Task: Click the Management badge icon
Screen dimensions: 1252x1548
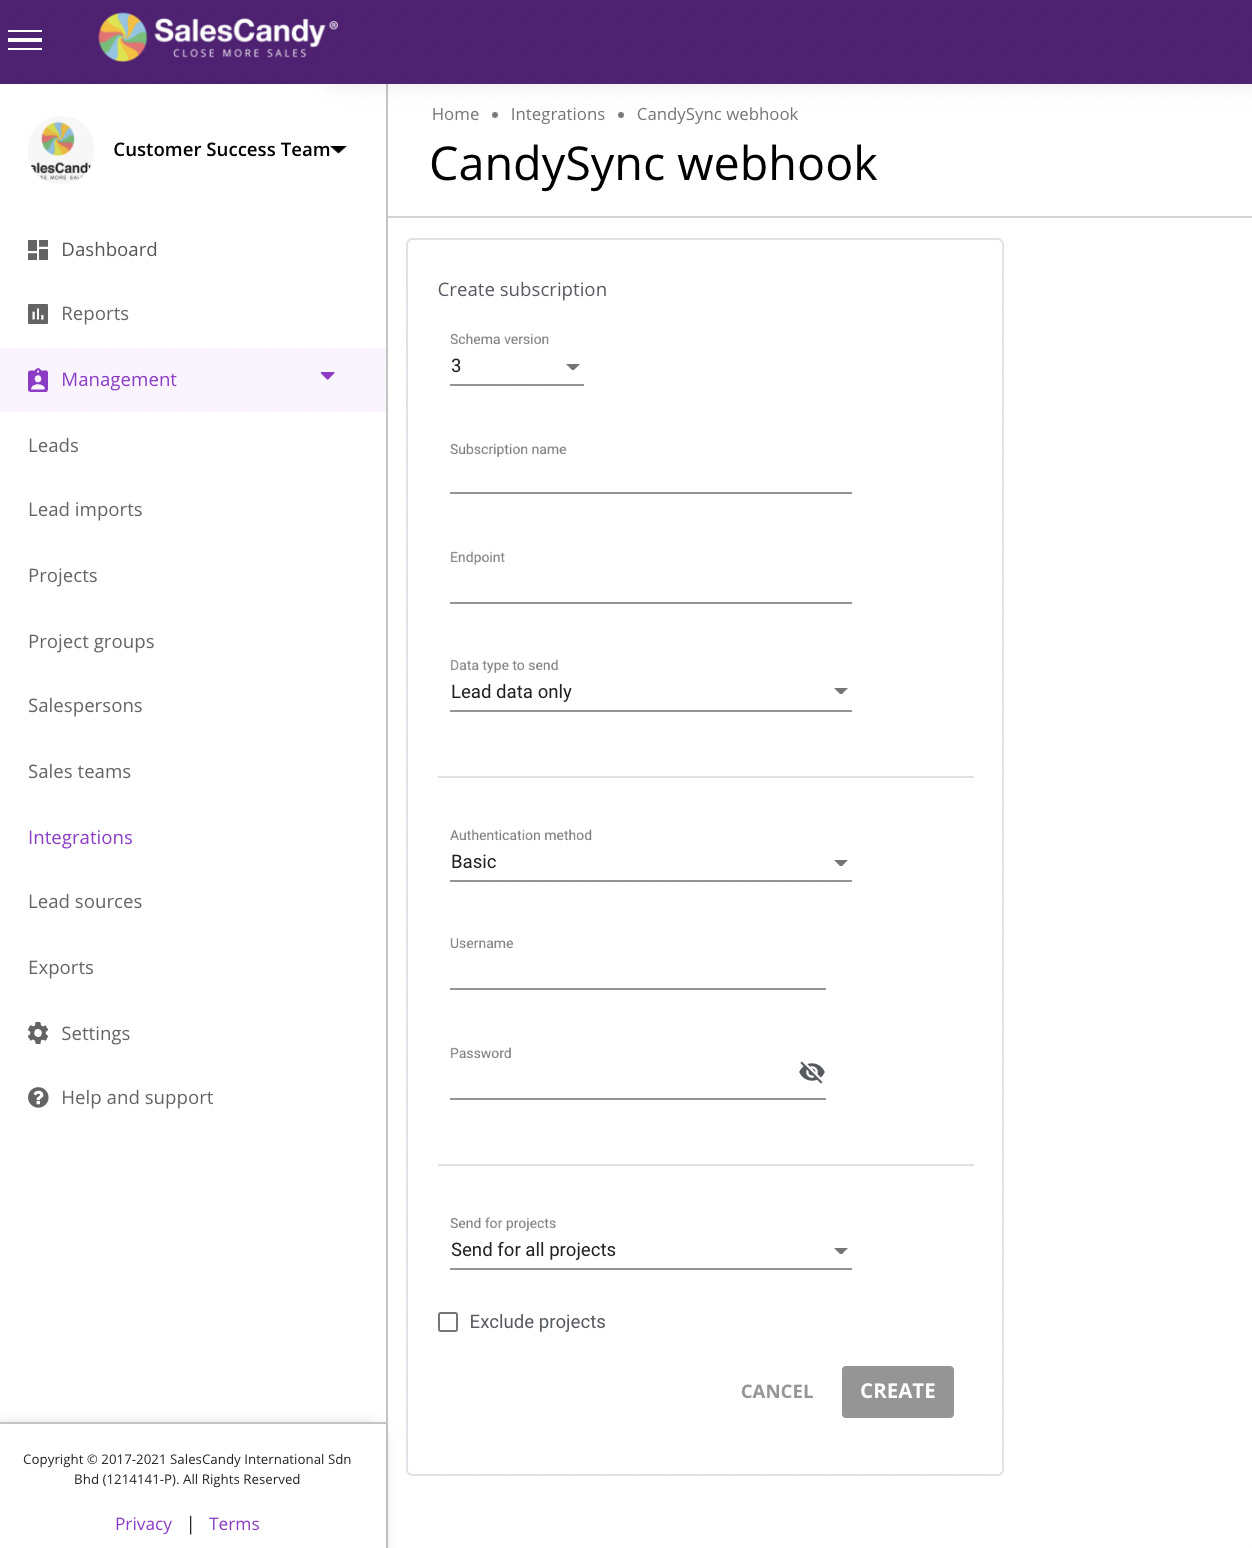Action: [38, 380]
